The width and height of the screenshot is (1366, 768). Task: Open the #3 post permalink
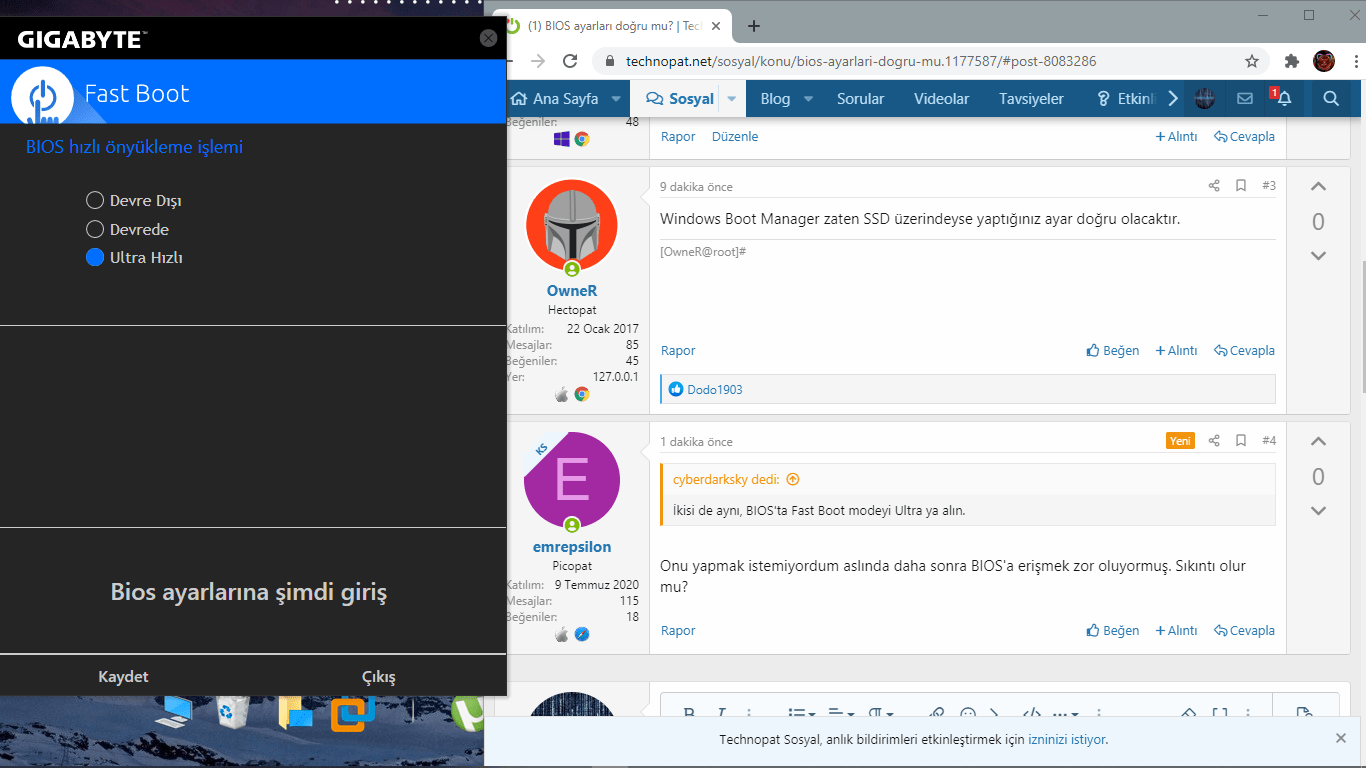[x=1268, y=186]
